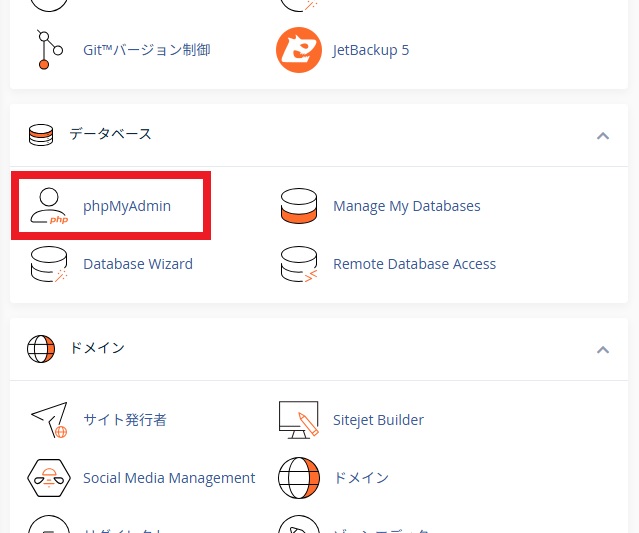The height and width of the screenshot is (533, 639).
Task: Collapse the ドメイン section chevron
Action: point(603,350)
